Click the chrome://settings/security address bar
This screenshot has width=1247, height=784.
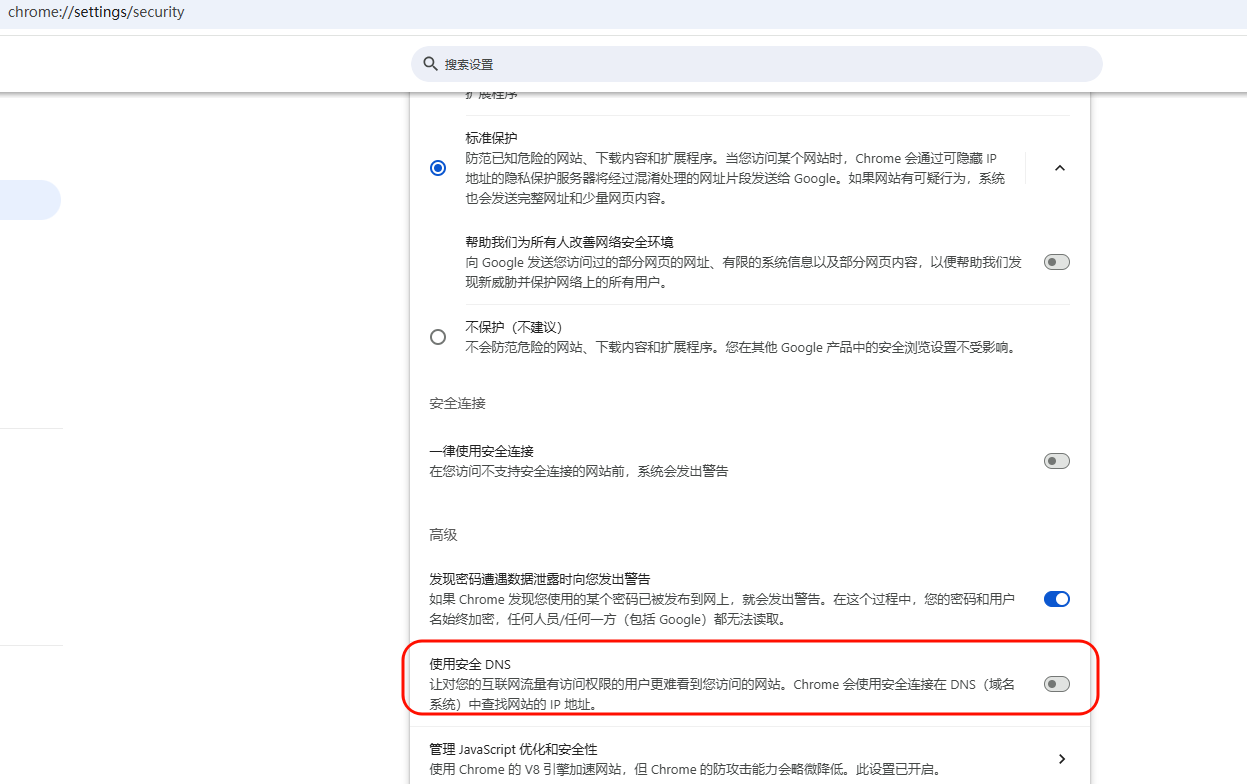pos(96,13)
